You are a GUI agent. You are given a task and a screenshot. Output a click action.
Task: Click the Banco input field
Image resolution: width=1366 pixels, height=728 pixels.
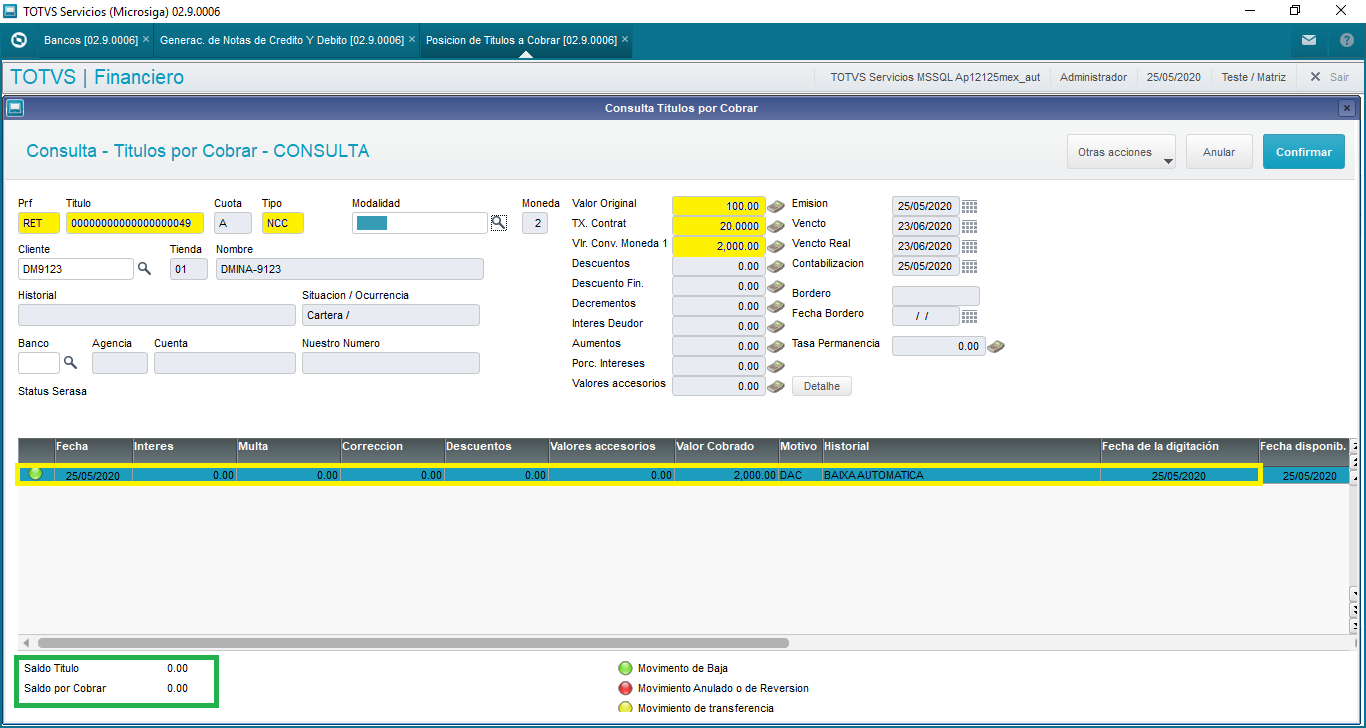pos(39,363)
